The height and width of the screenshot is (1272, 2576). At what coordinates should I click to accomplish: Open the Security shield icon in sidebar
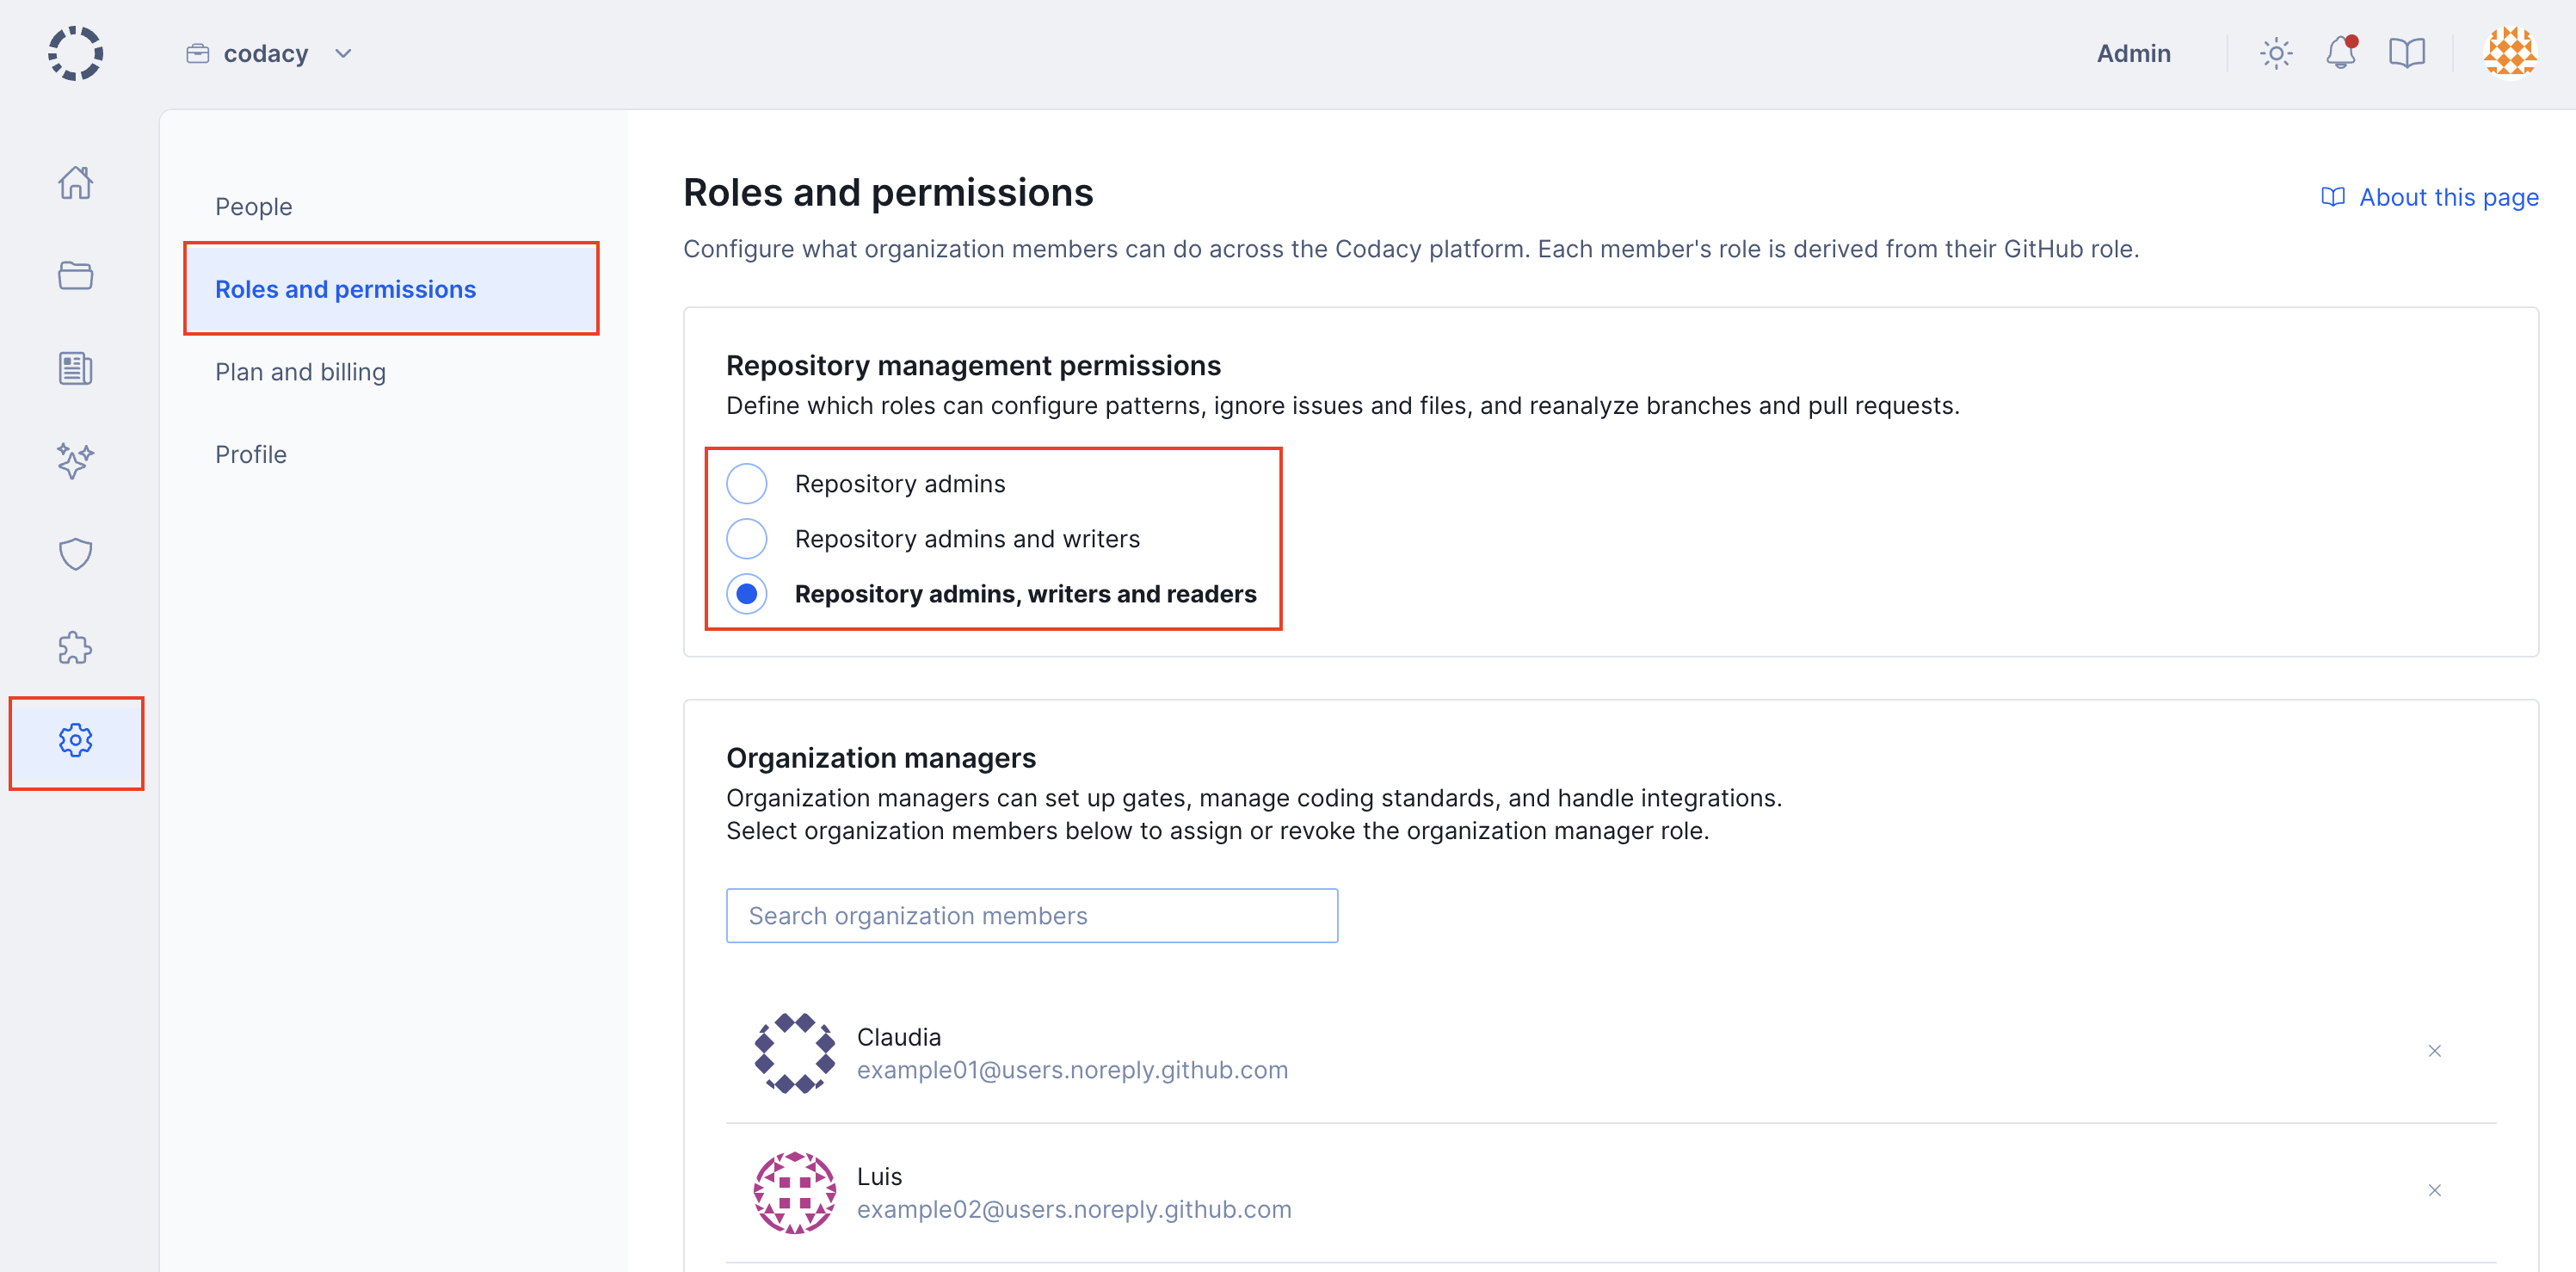[75, 554]
